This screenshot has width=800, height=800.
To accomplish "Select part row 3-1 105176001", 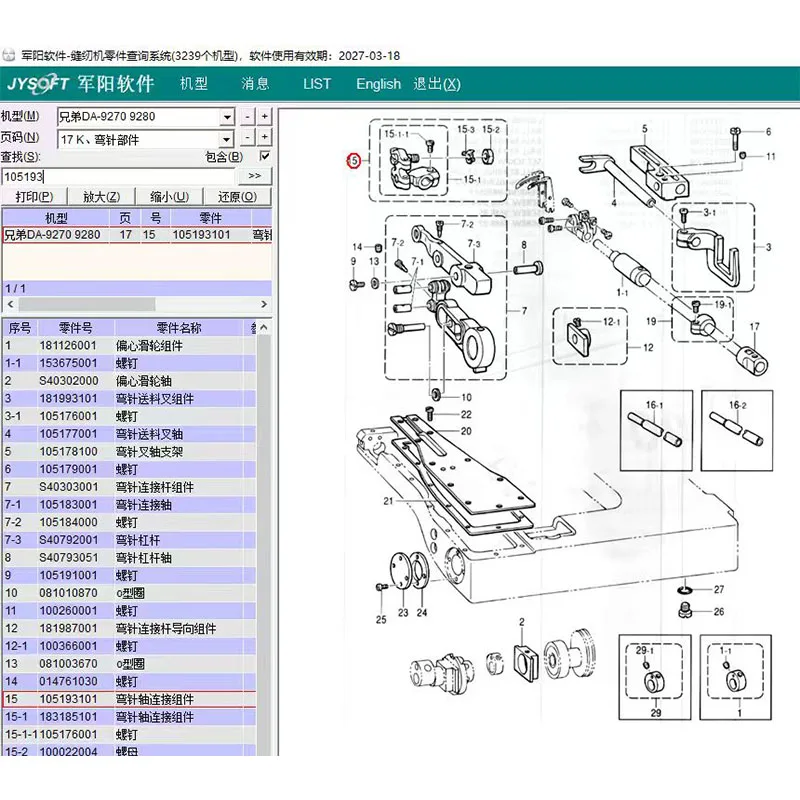I will [129, 416].
